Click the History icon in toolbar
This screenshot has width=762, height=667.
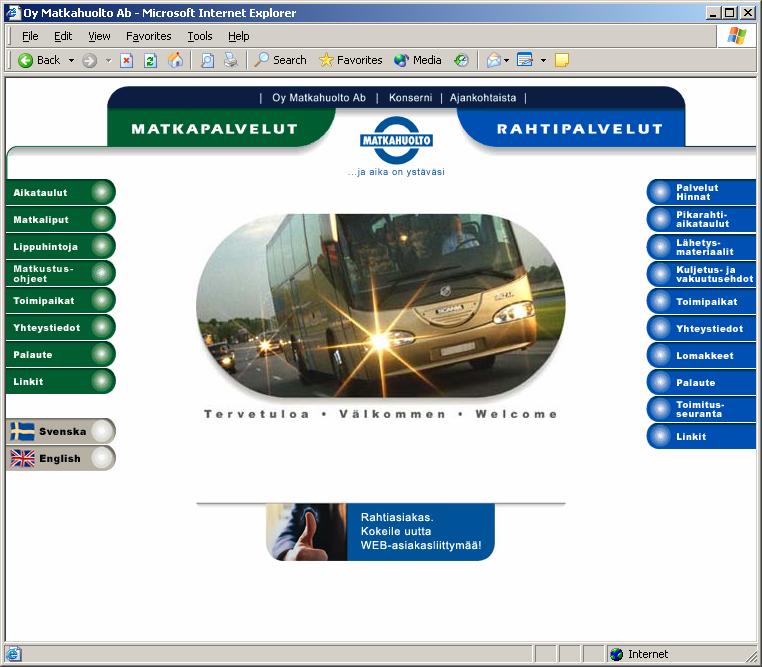(x=461, y=60)
